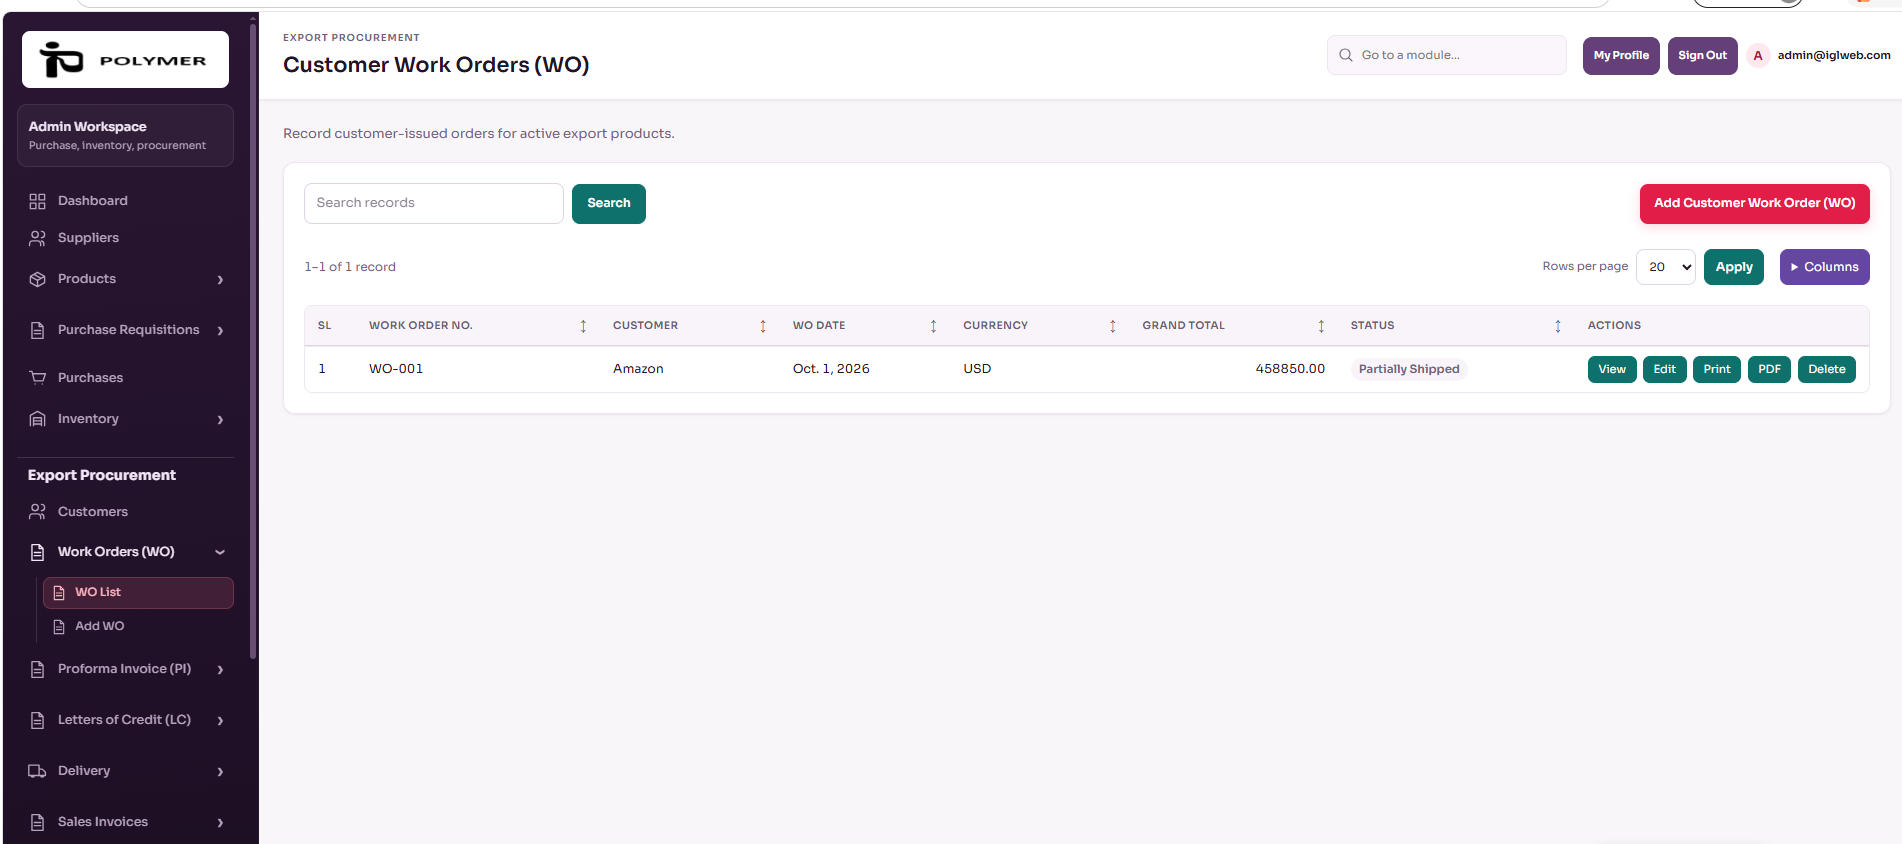Delete work order WO-001
Screen dimensions: 1902x844
pyautogui.click(x=1827, y=369)
